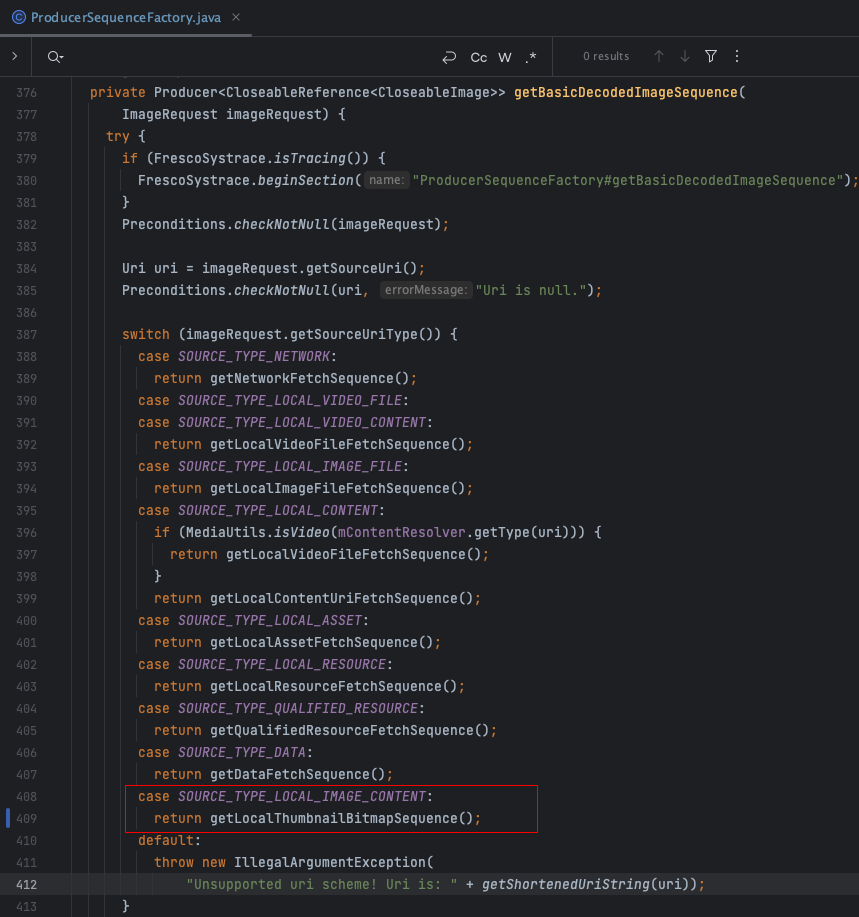Viewport: 859px width, 917px height.
Task: Close the ProducerSequenceFactory.java tab
Action: point(236,18)
